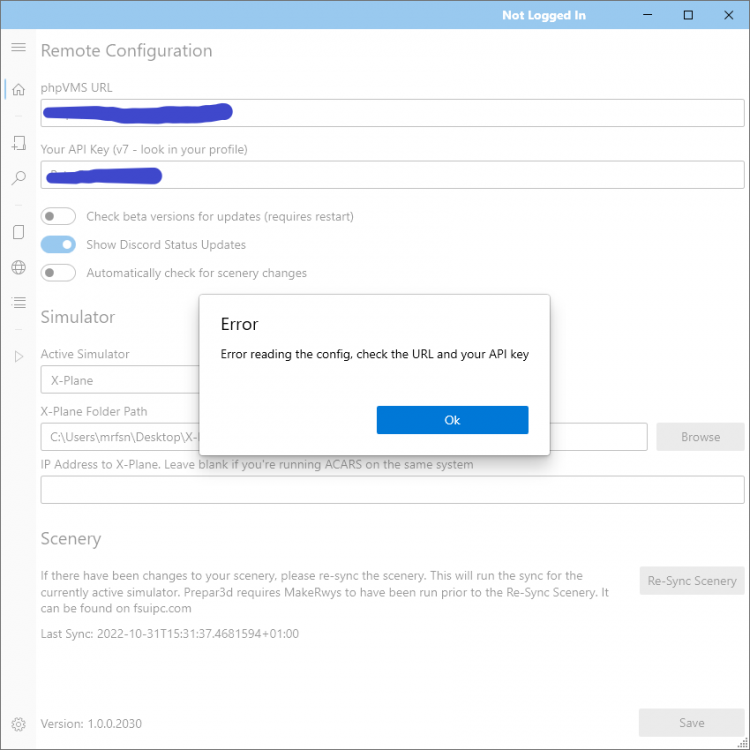Viewport: 750px width, 750px height.
Task: Open the add flight sidebar icon
Action: (x=18, y=144)
